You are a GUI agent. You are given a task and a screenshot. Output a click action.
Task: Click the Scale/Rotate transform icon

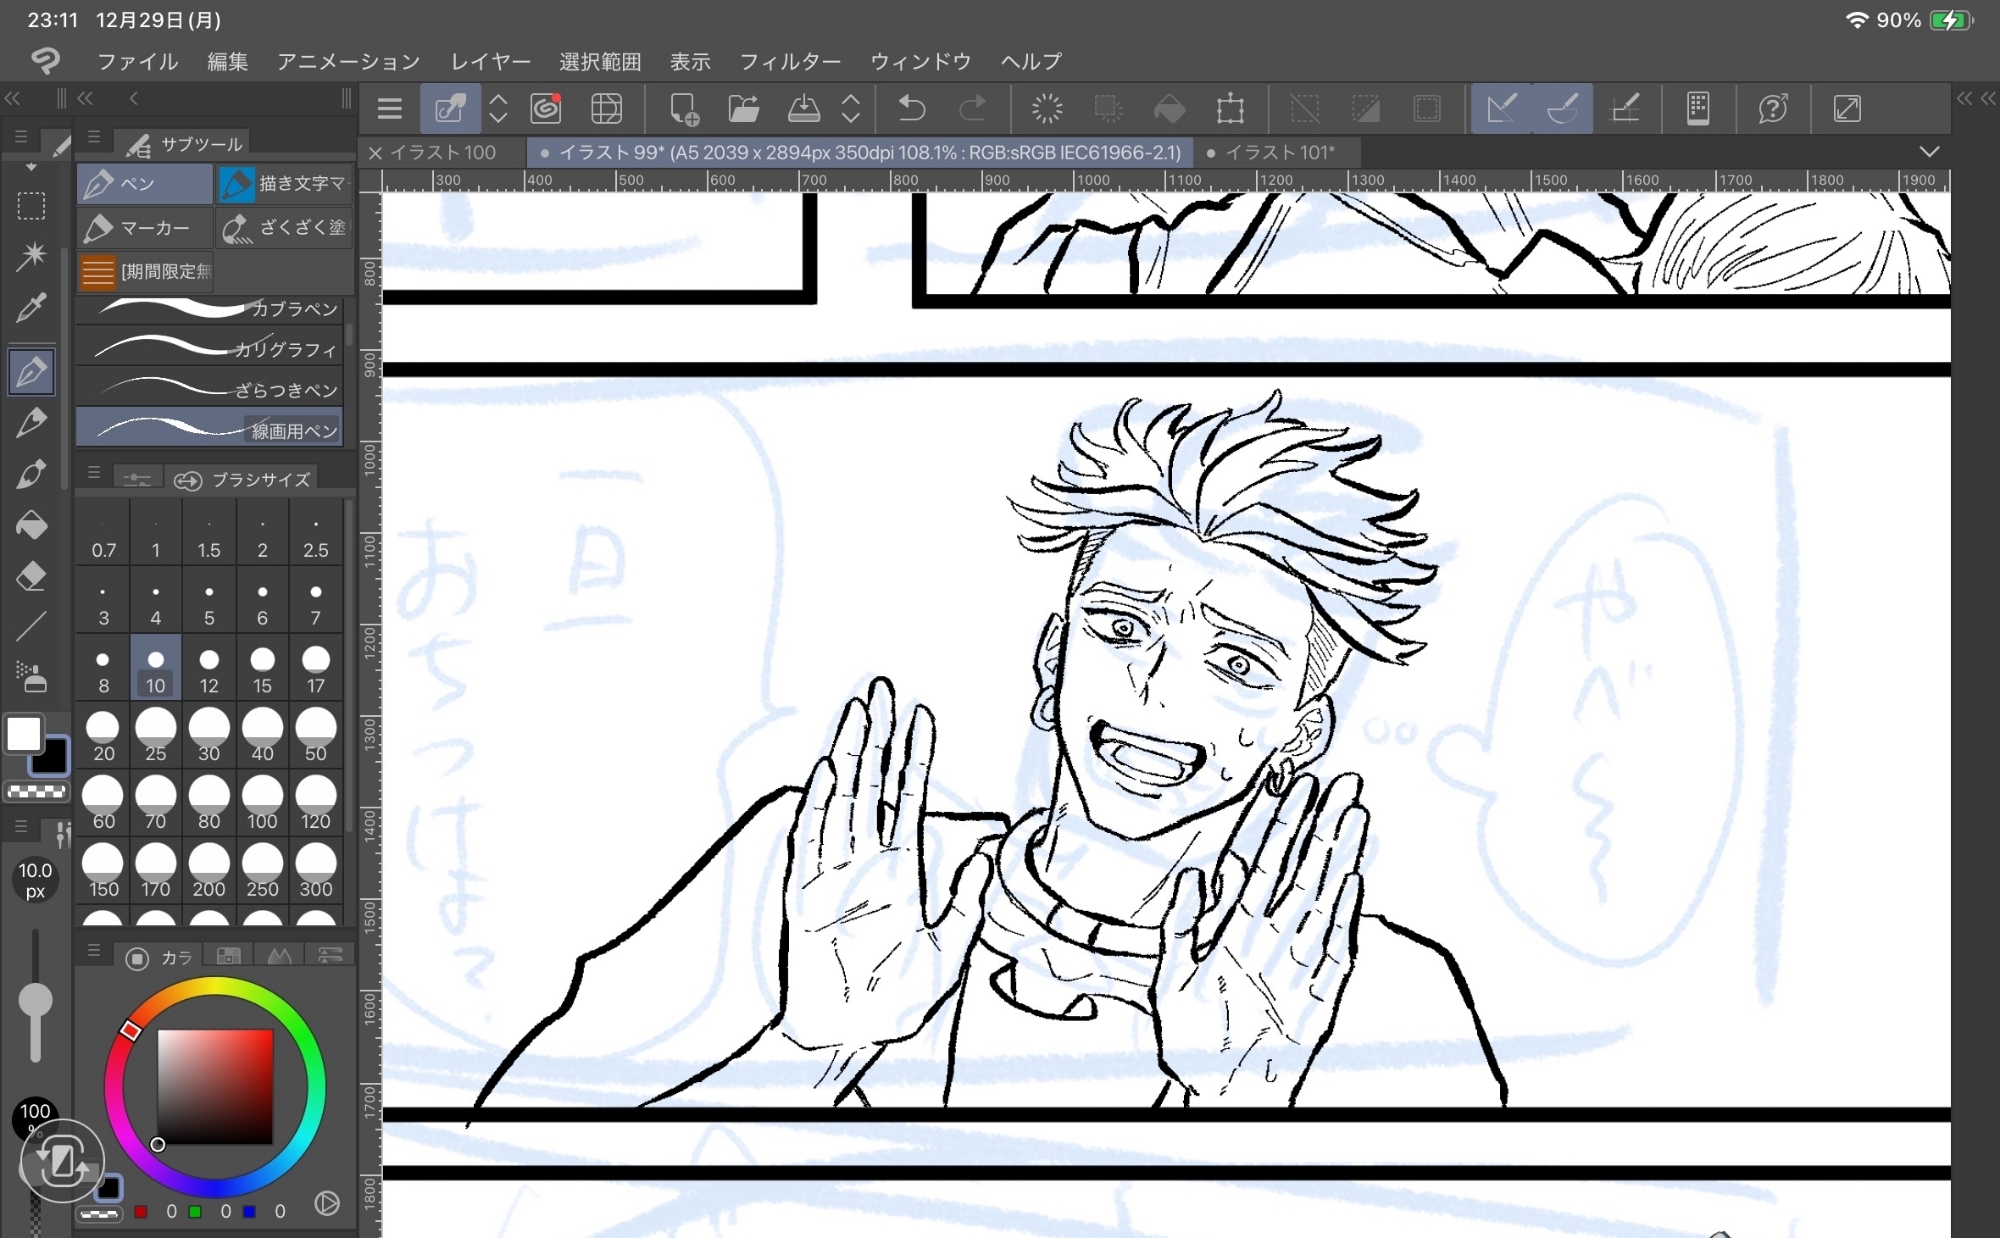1230,108
